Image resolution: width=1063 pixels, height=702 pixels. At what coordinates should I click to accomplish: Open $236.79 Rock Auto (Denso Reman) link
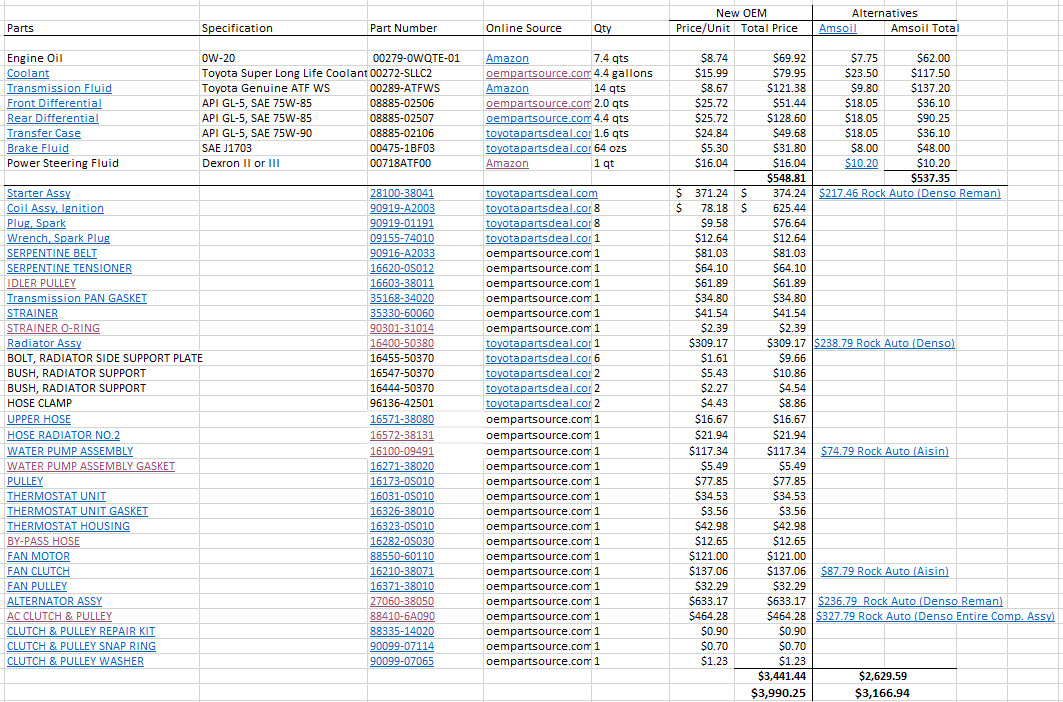(x=910, y=601)
